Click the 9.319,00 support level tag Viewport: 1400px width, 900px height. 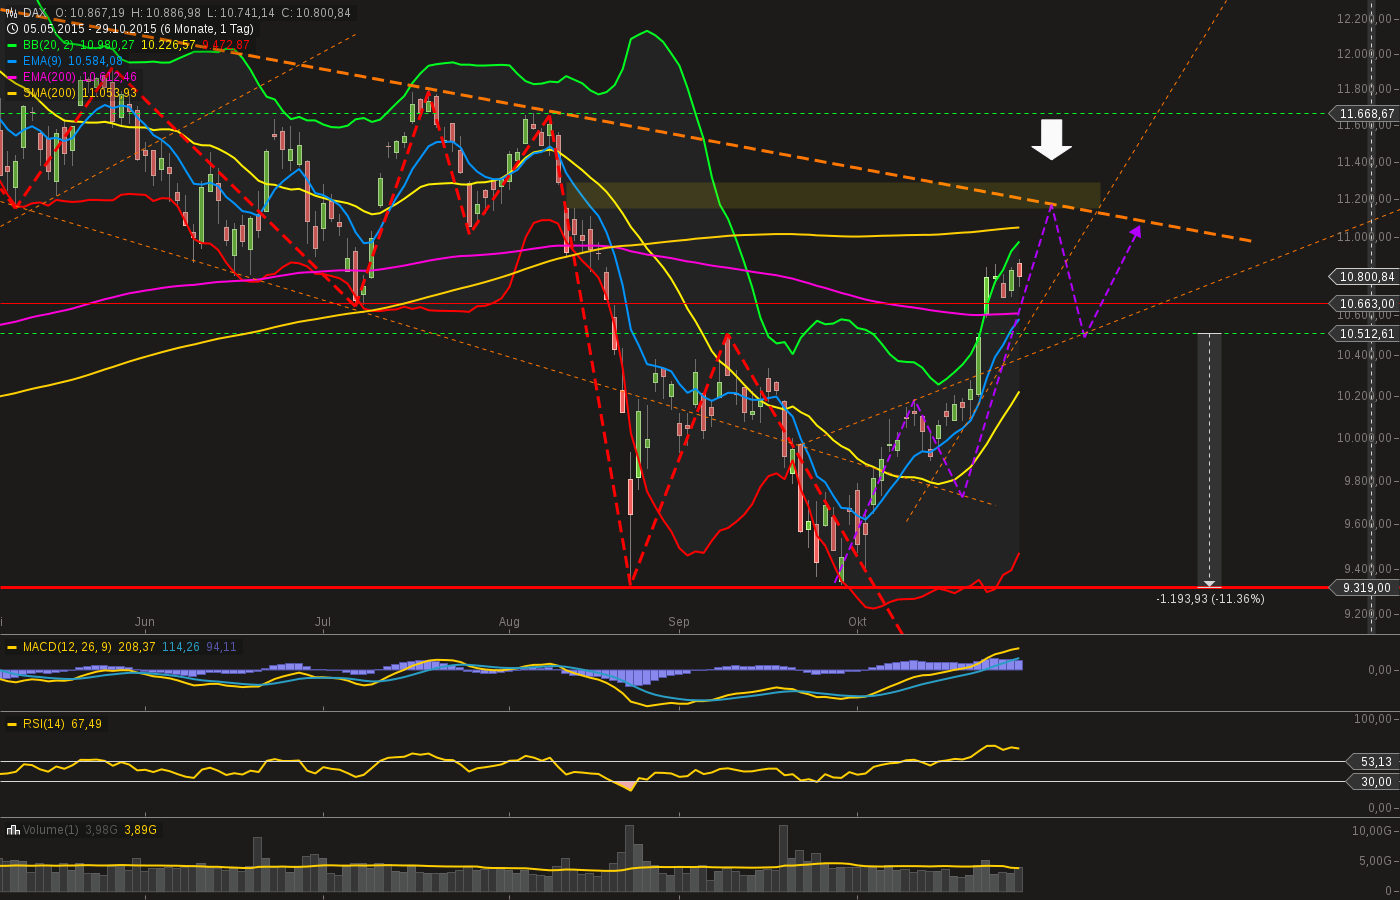click(x=1364, y=588)
